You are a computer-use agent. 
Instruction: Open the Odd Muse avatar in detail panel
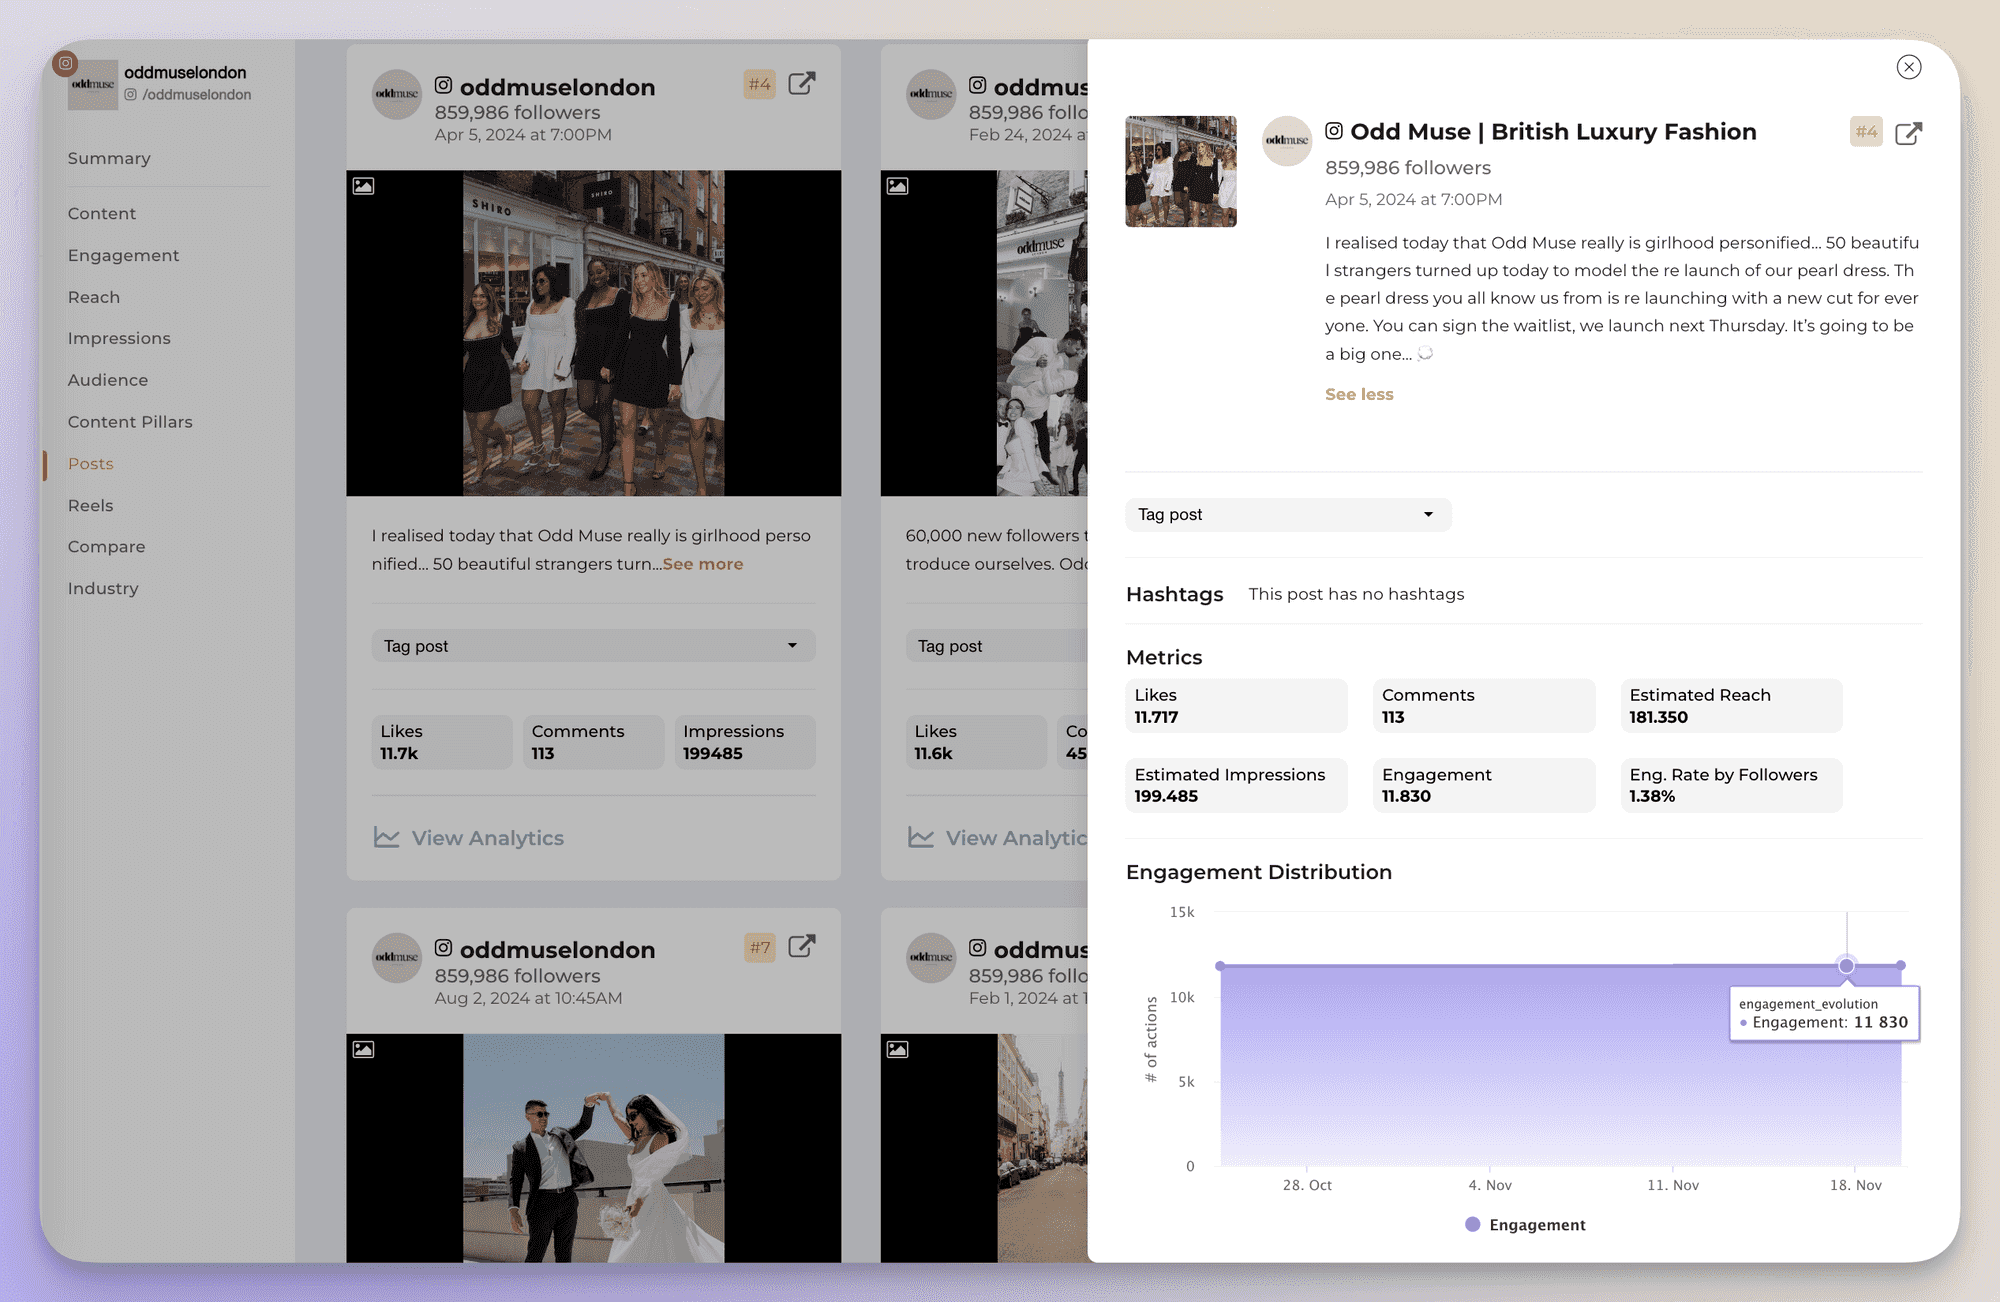1287,141
